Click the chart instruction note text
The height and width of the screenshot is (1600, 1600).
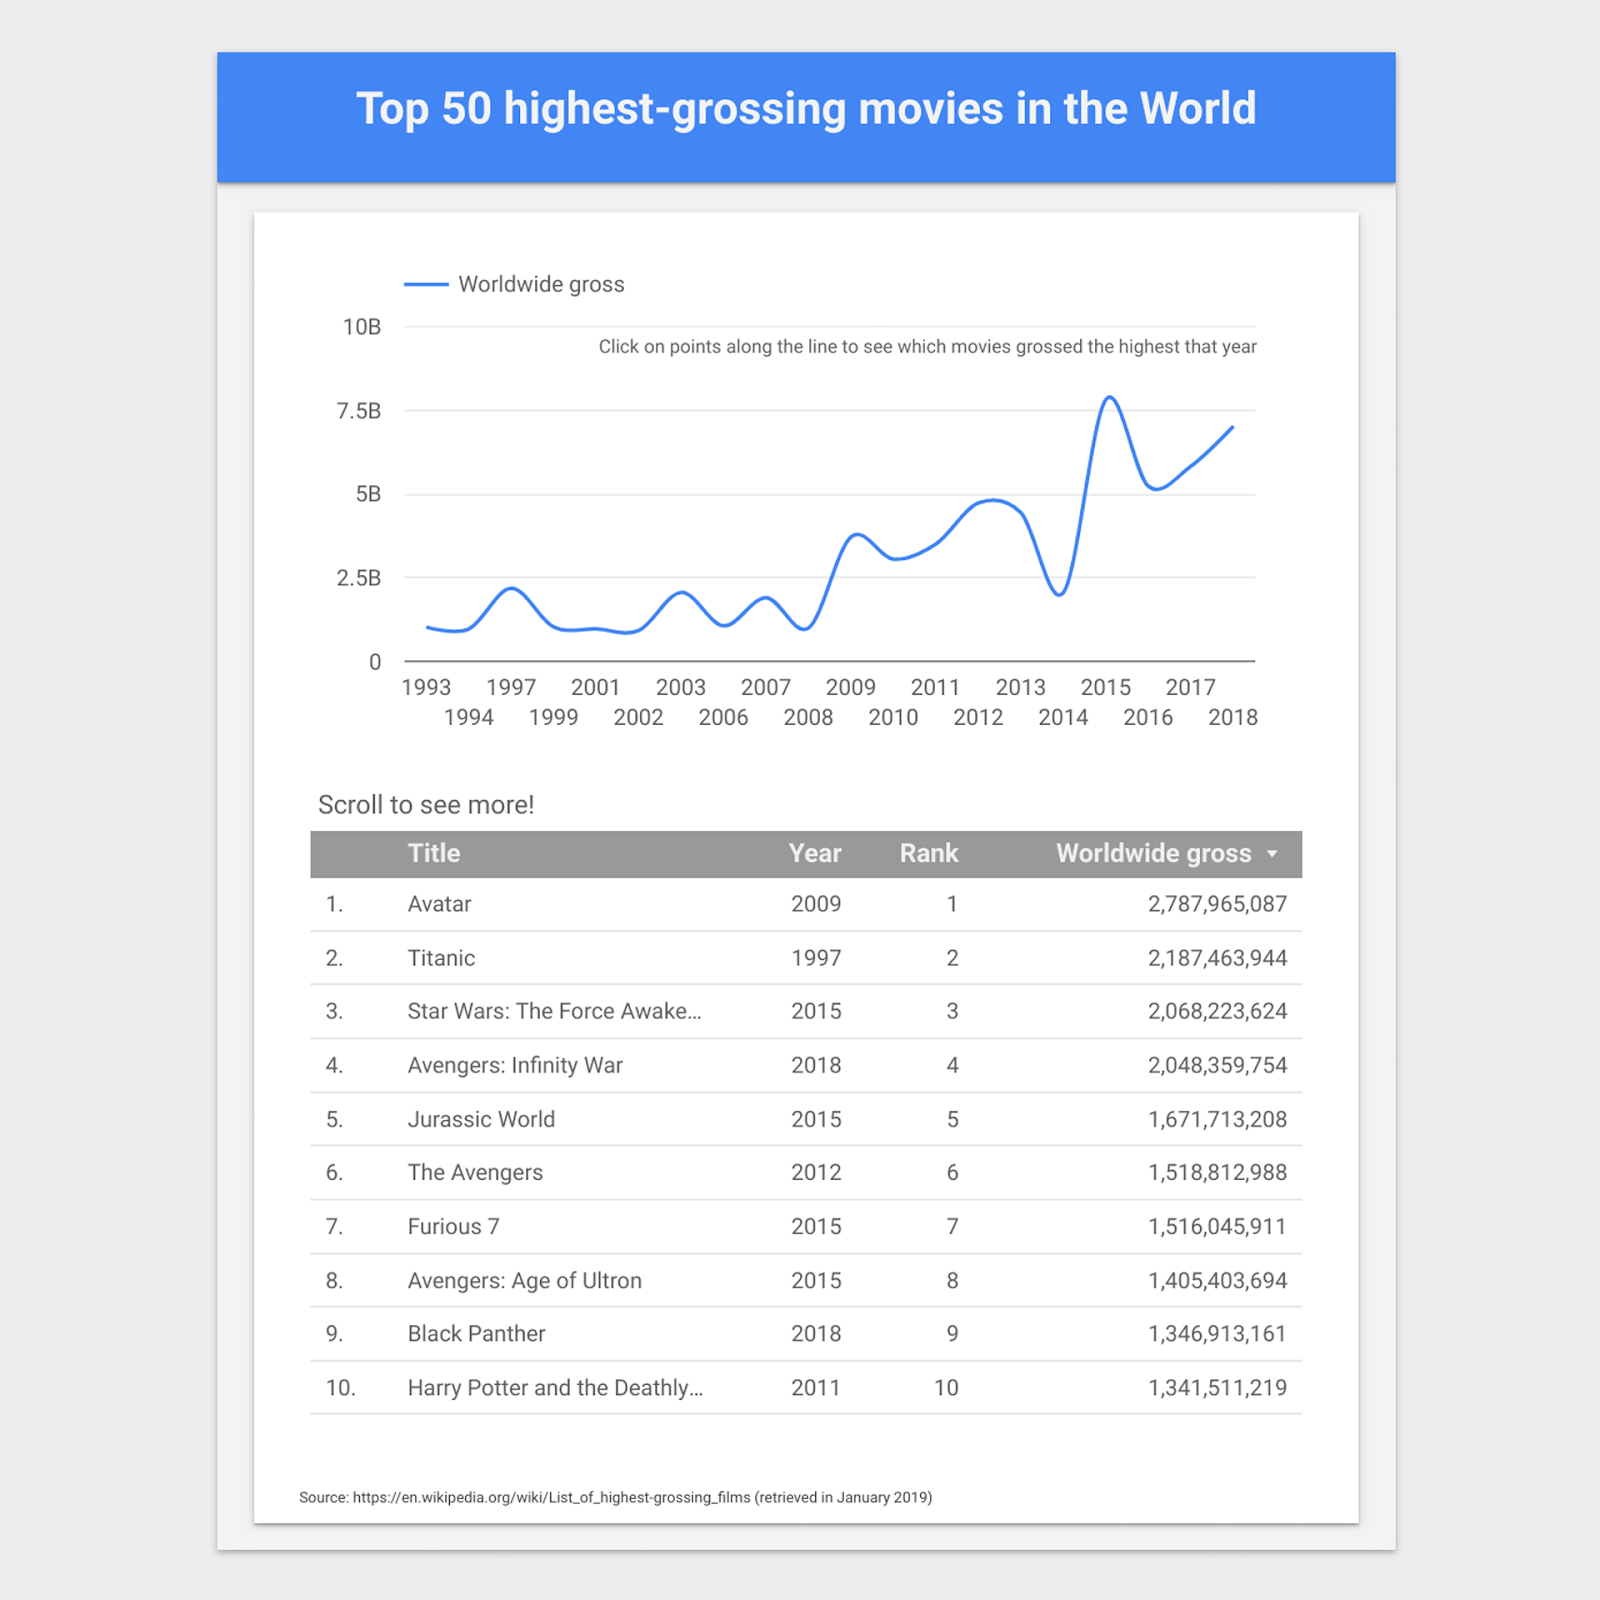coord(927,347)
